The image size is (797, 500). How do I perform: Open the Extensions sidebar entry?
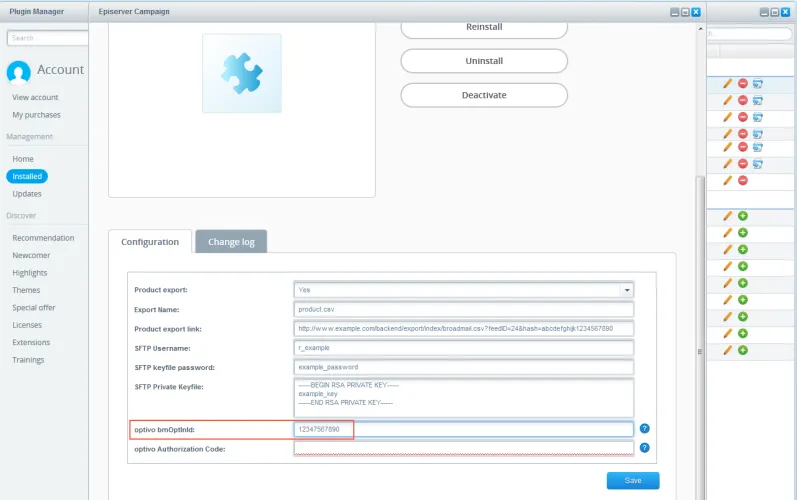(x=31, y=342)
